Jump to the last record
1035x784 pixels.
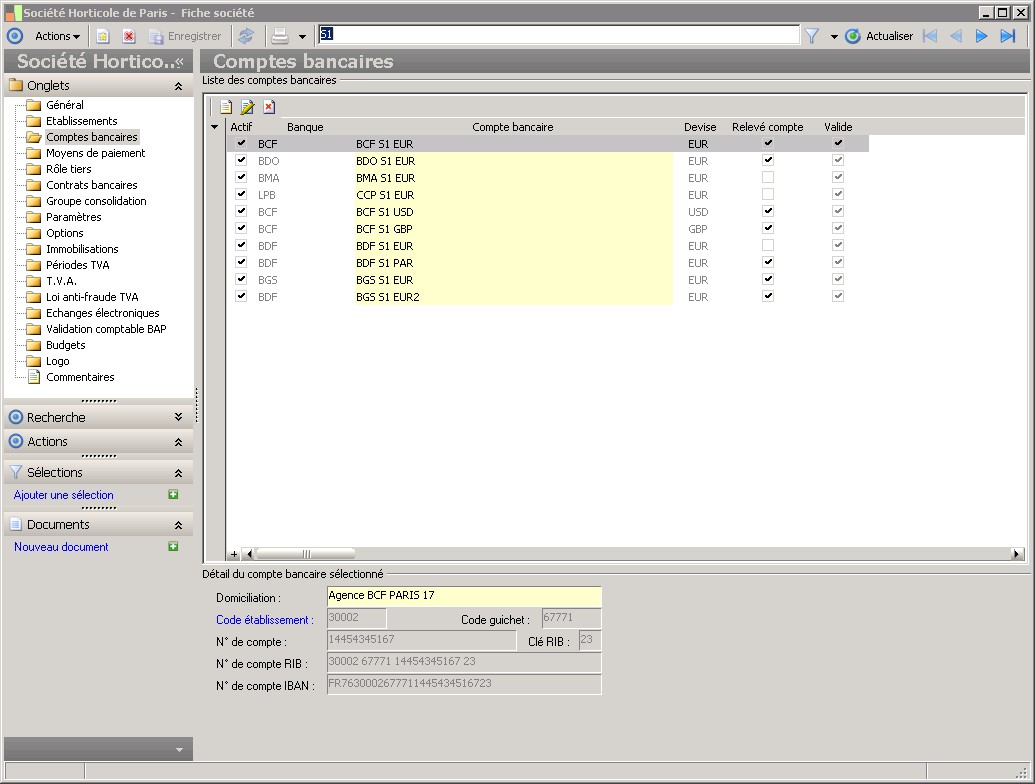click(1008, 36)
